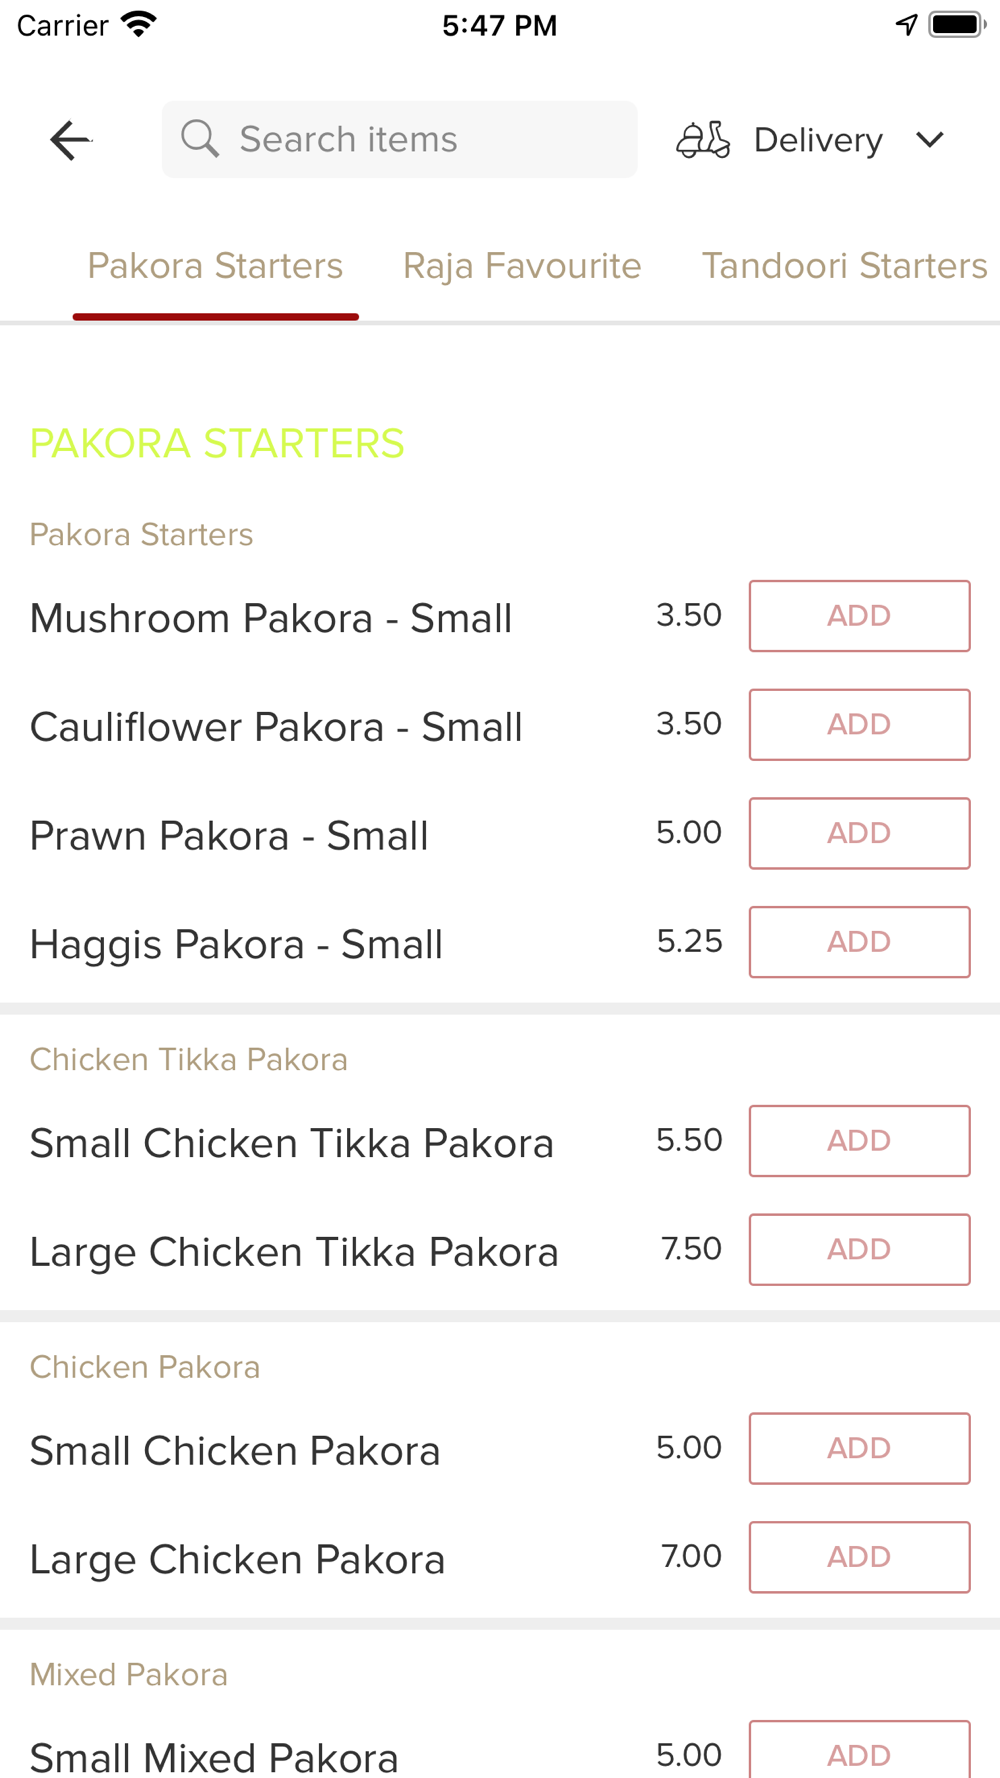Open the Tandoori Starters tab

point(844,266)
